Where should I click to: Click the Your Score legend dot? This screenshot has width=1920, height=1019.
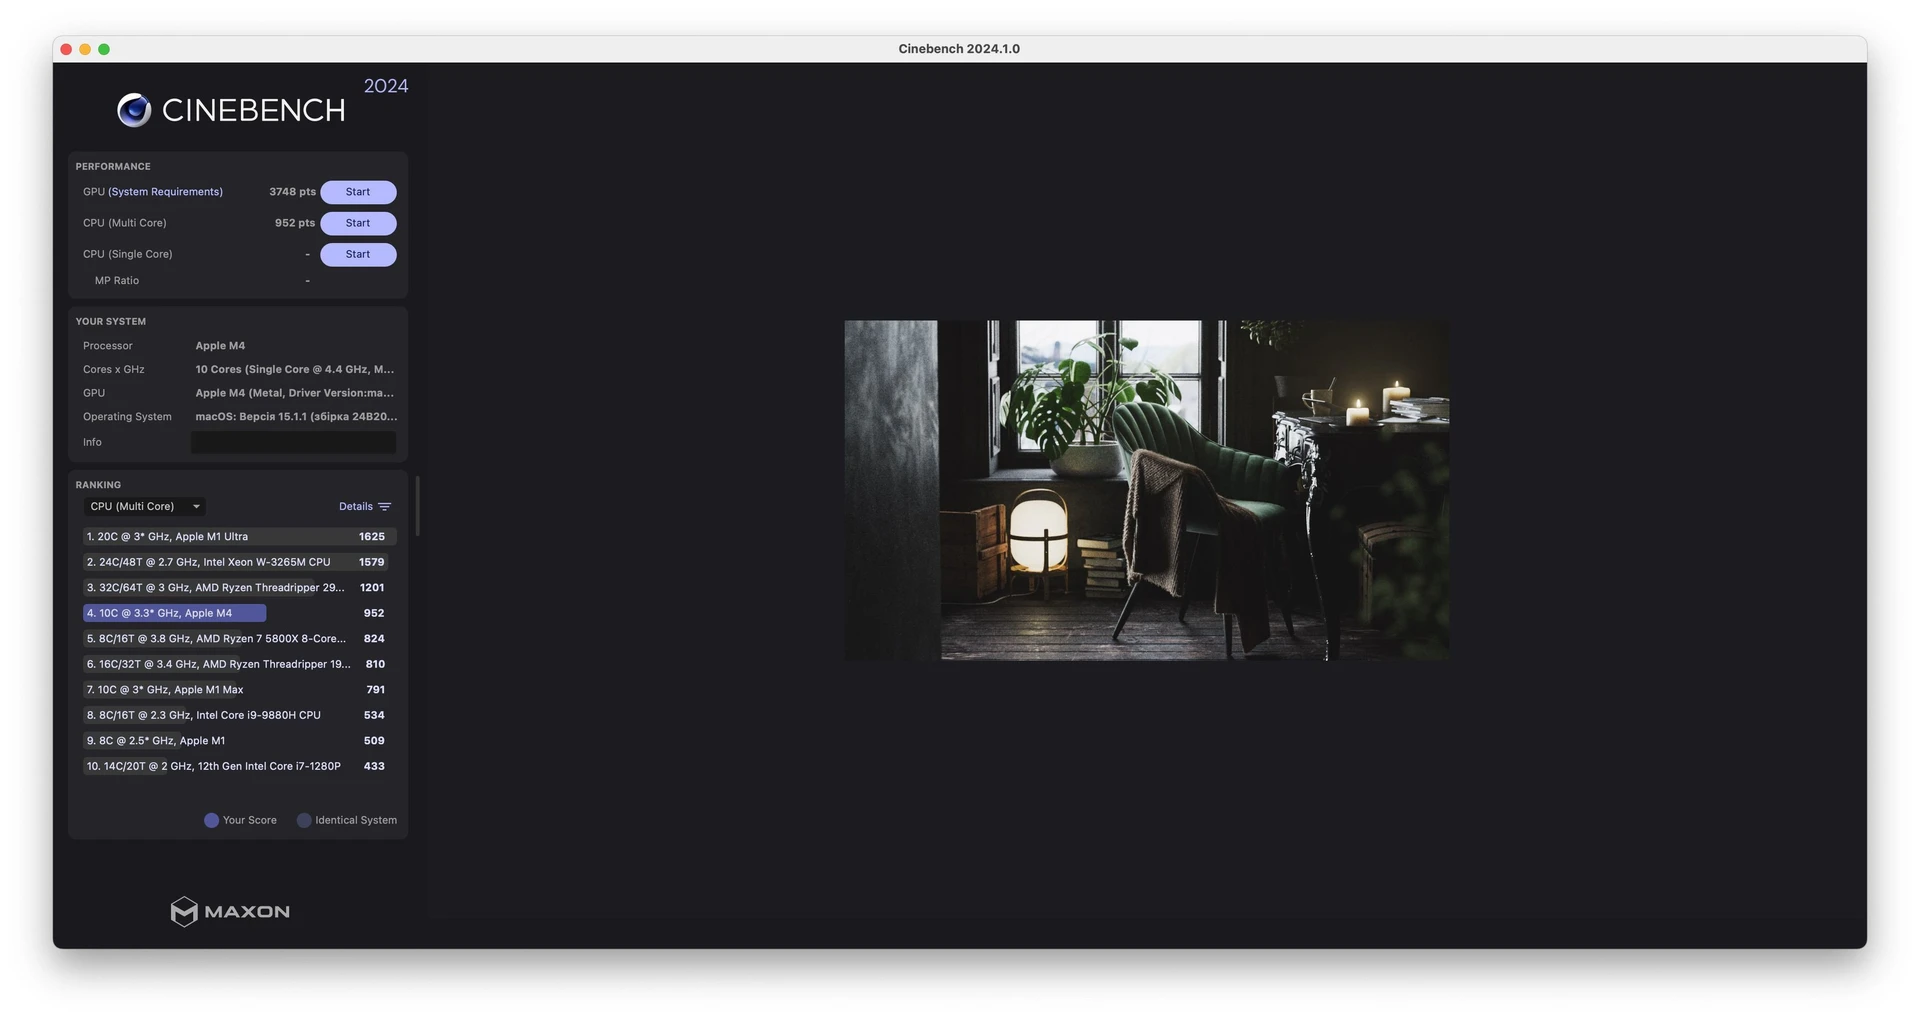211,820
